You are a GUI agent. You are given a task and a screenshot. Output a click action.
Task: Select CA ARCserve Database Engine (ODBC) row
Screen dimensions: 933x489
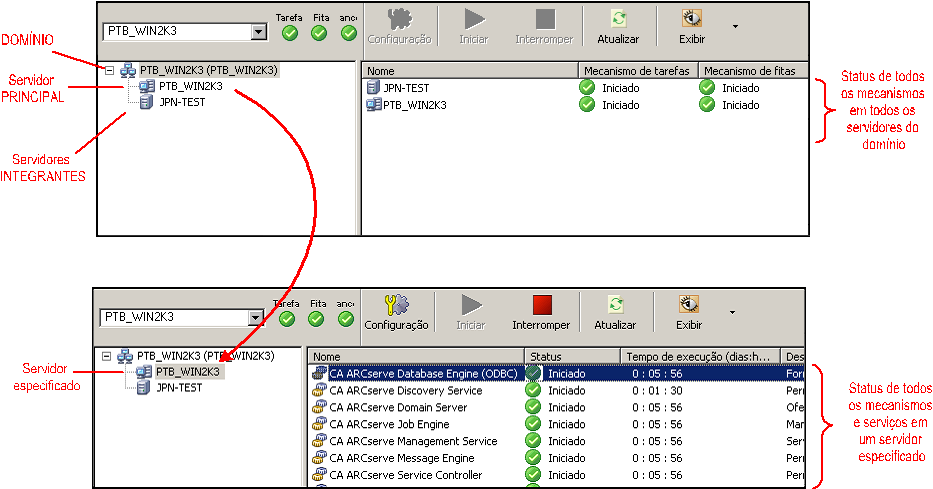point(557,374)
